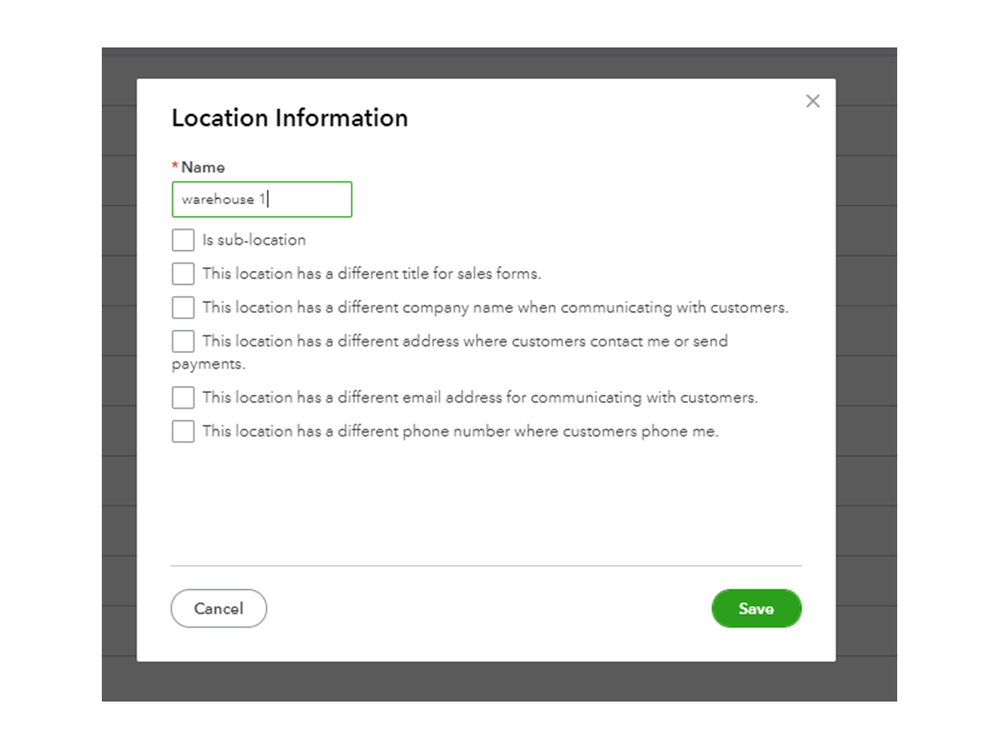999x749 pixels.
Task: Close the Location Information dialog
Action: [812, 101]
